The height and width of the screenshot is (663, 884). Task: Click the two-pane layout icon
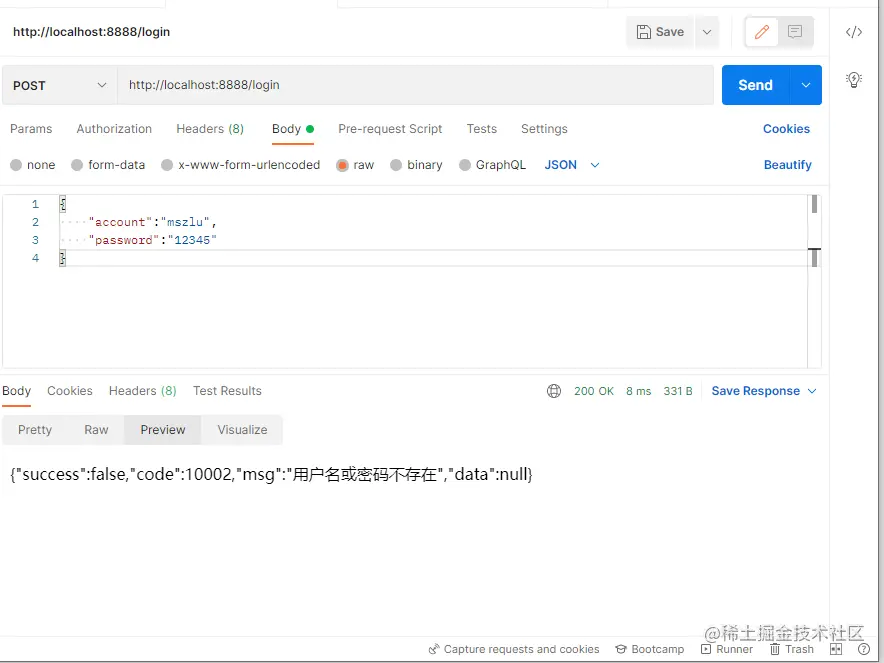(x=836, y=649)
